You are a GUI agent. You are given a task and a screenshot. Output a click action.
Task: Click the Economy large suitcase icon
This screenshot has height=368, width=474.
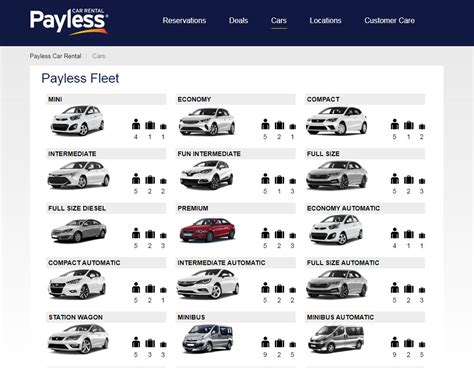pyautogui.click(x=279, y=125)
